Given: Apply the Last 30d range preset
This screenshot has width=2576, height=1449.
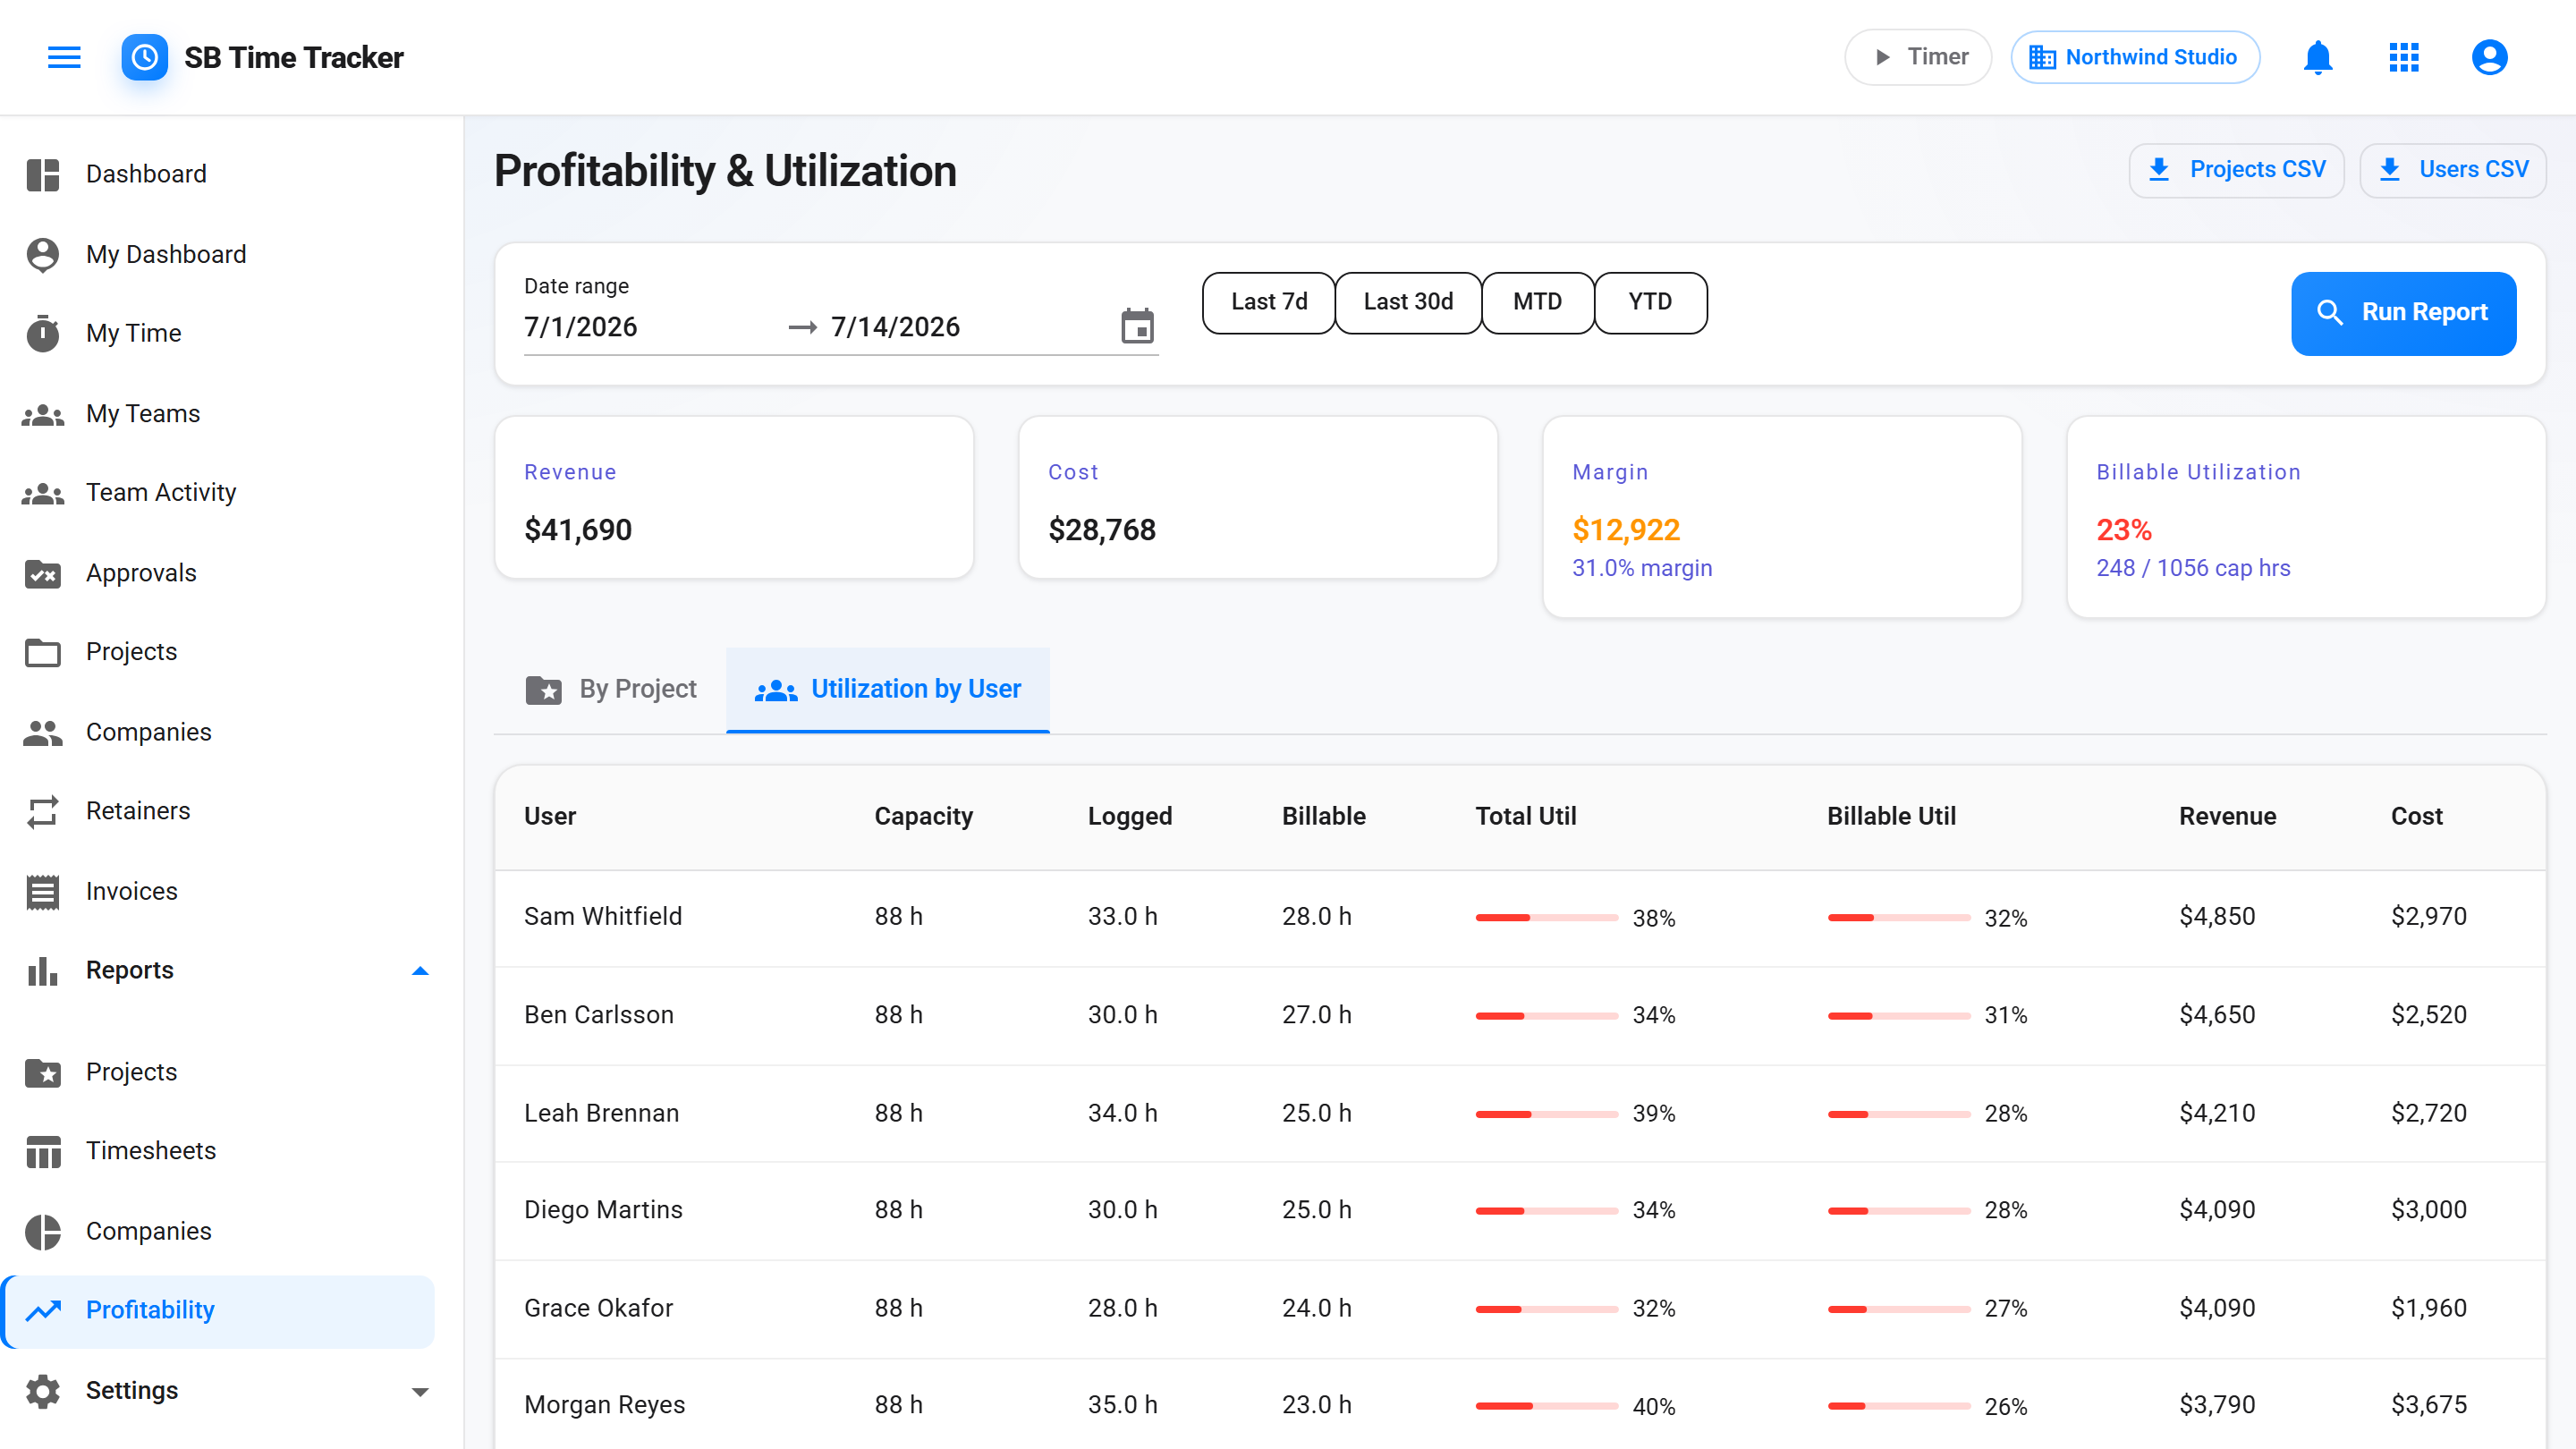Looking at the screenshot, I should (1407, 302).
